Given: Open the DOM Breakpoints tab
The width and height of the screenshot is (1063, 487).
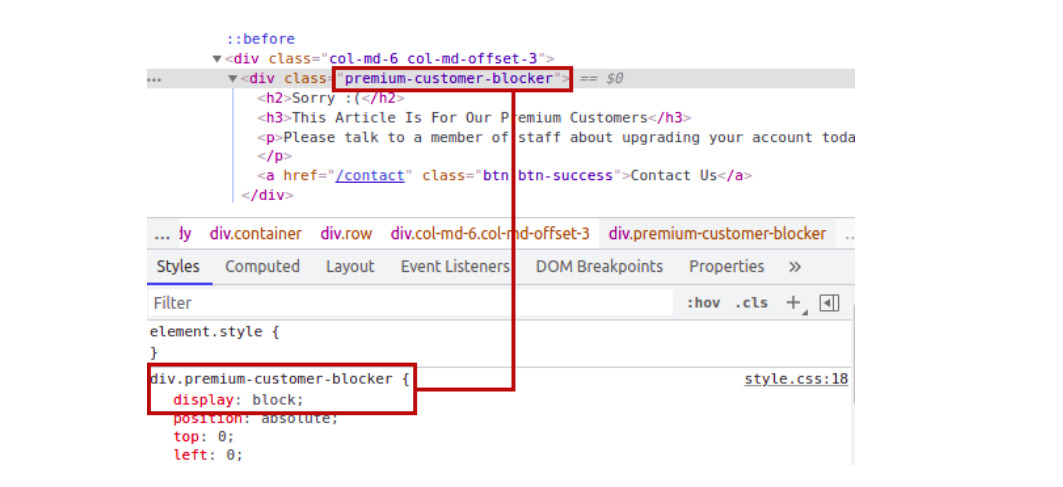Looking at the screenshot, I should point(599,267).
